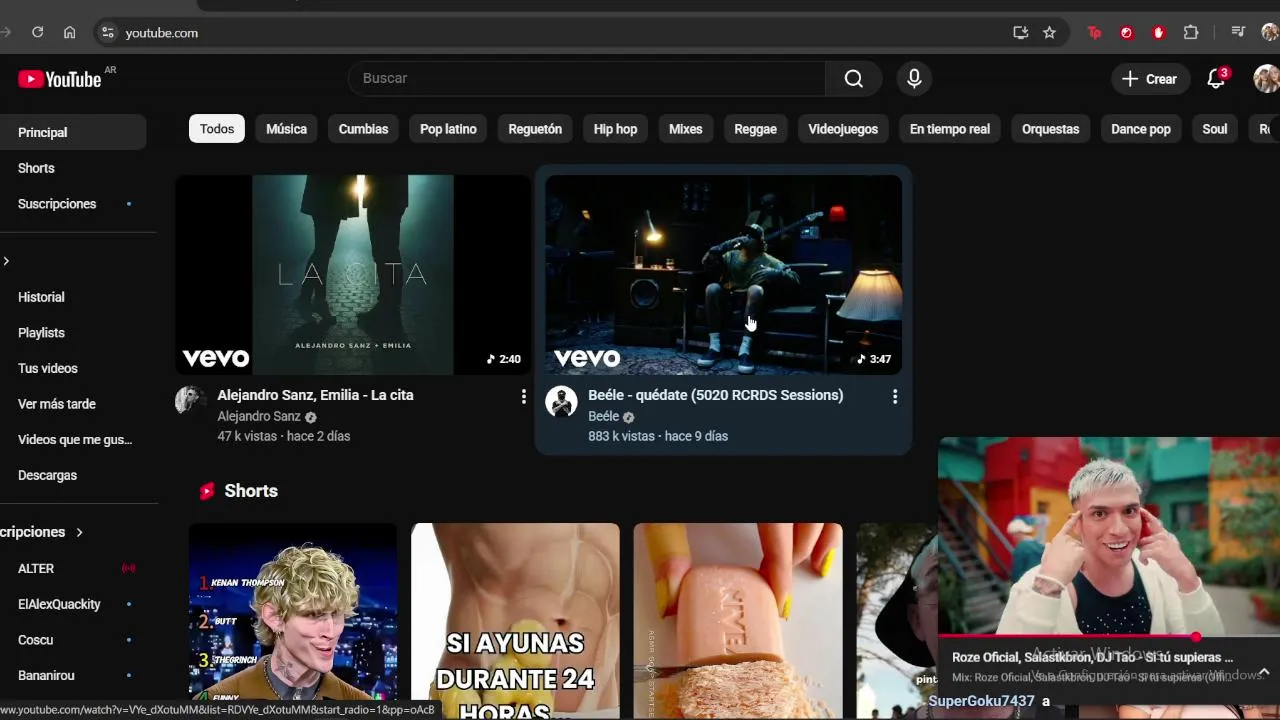Select the En tiempo real chip

point(950,129)
